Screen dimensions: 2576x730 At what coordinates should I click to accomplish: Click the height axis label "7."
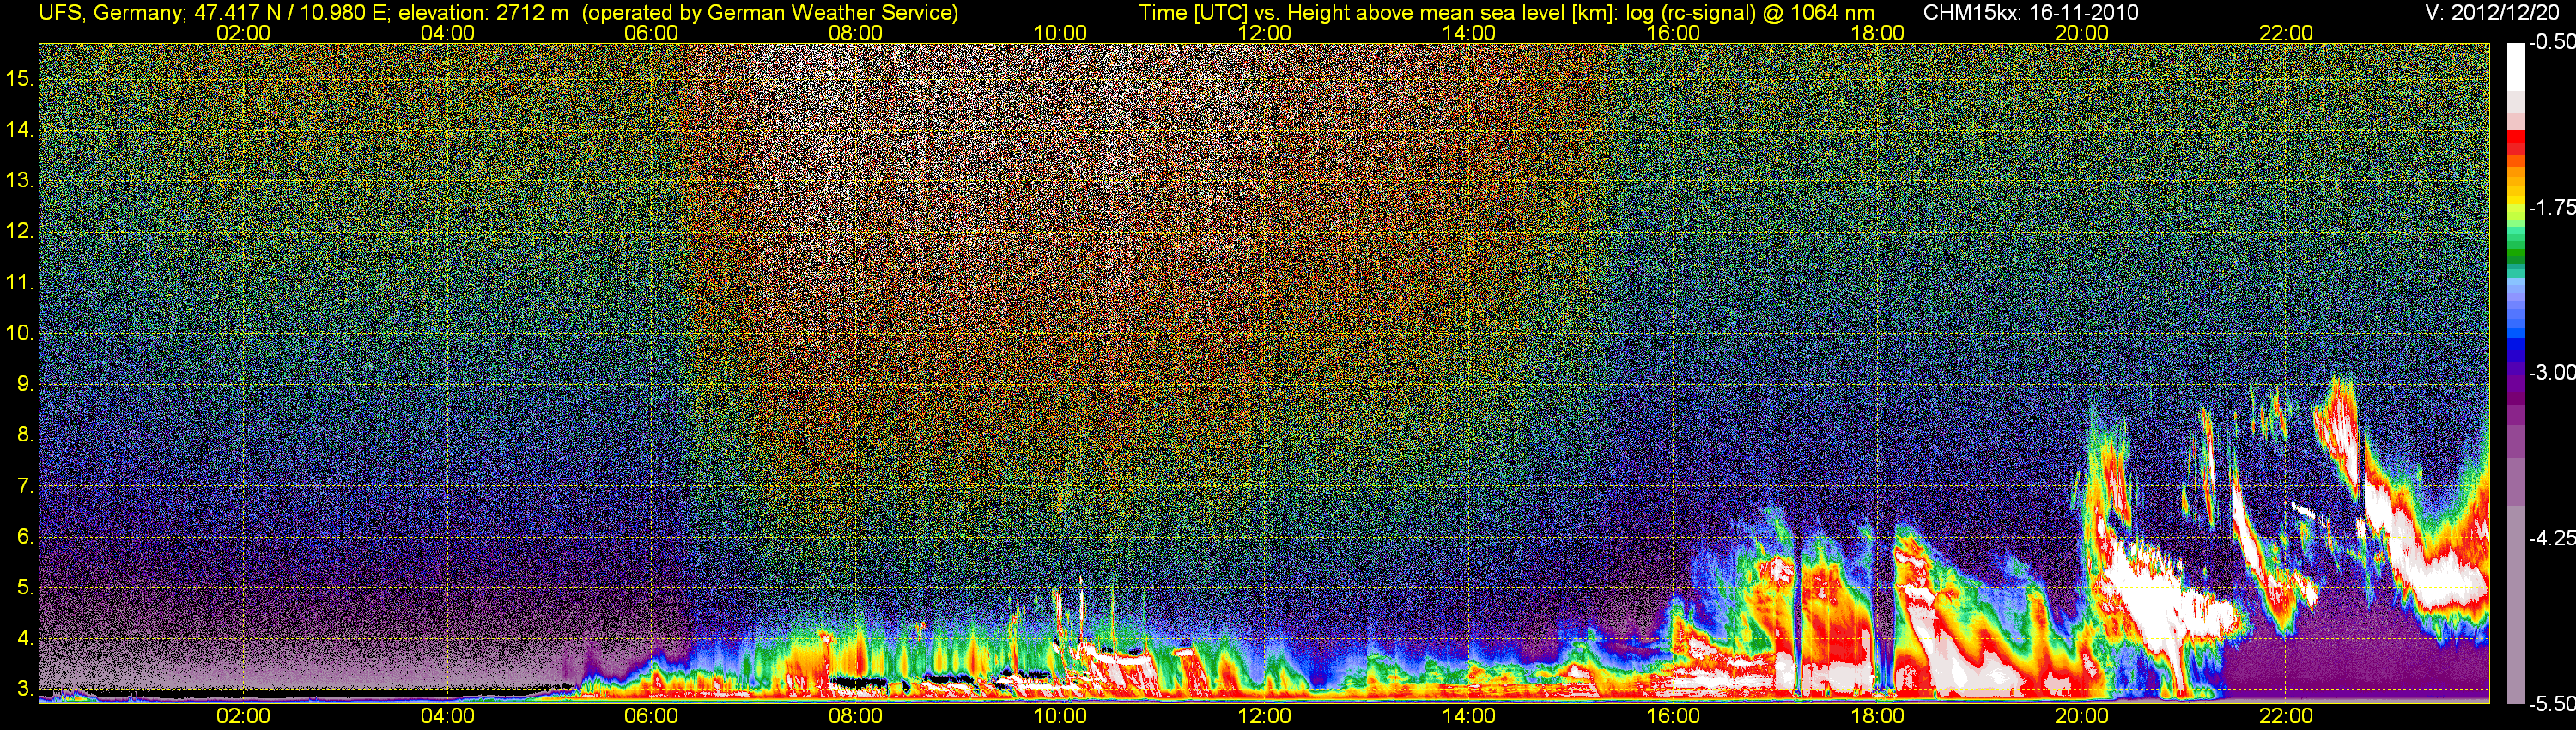pyautogui.click(x=25, y=486)
